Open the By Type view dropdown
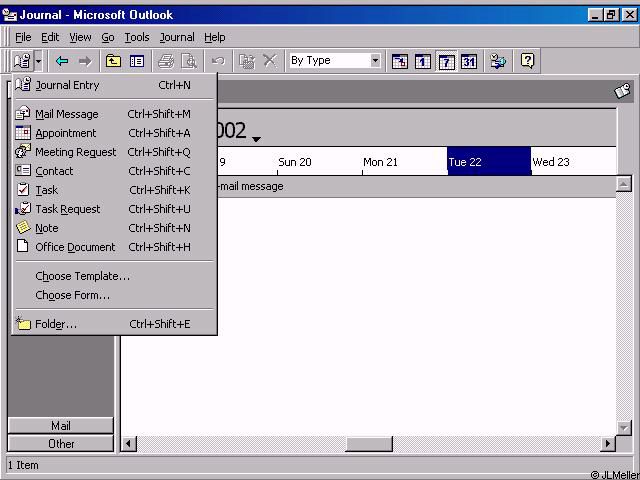The height and width of the screenshot is (480, 640). [x=376, y=61]
